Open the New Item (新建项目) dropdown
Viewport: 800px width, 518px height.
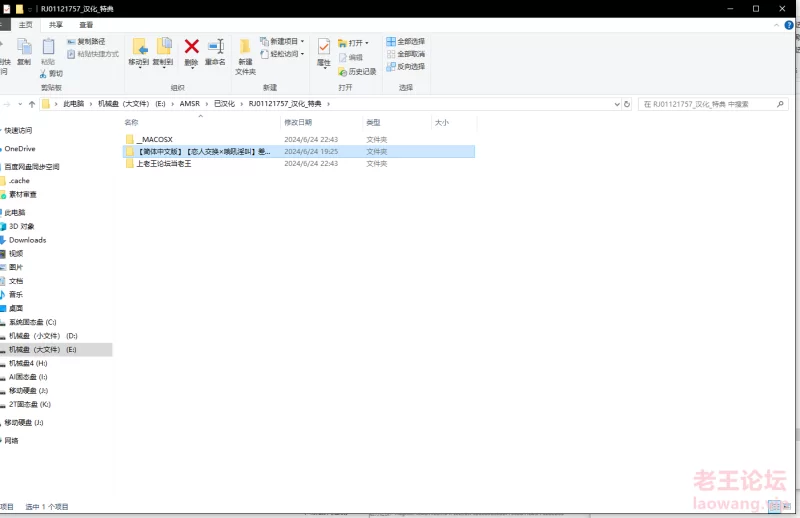click(x=283, y=42)
